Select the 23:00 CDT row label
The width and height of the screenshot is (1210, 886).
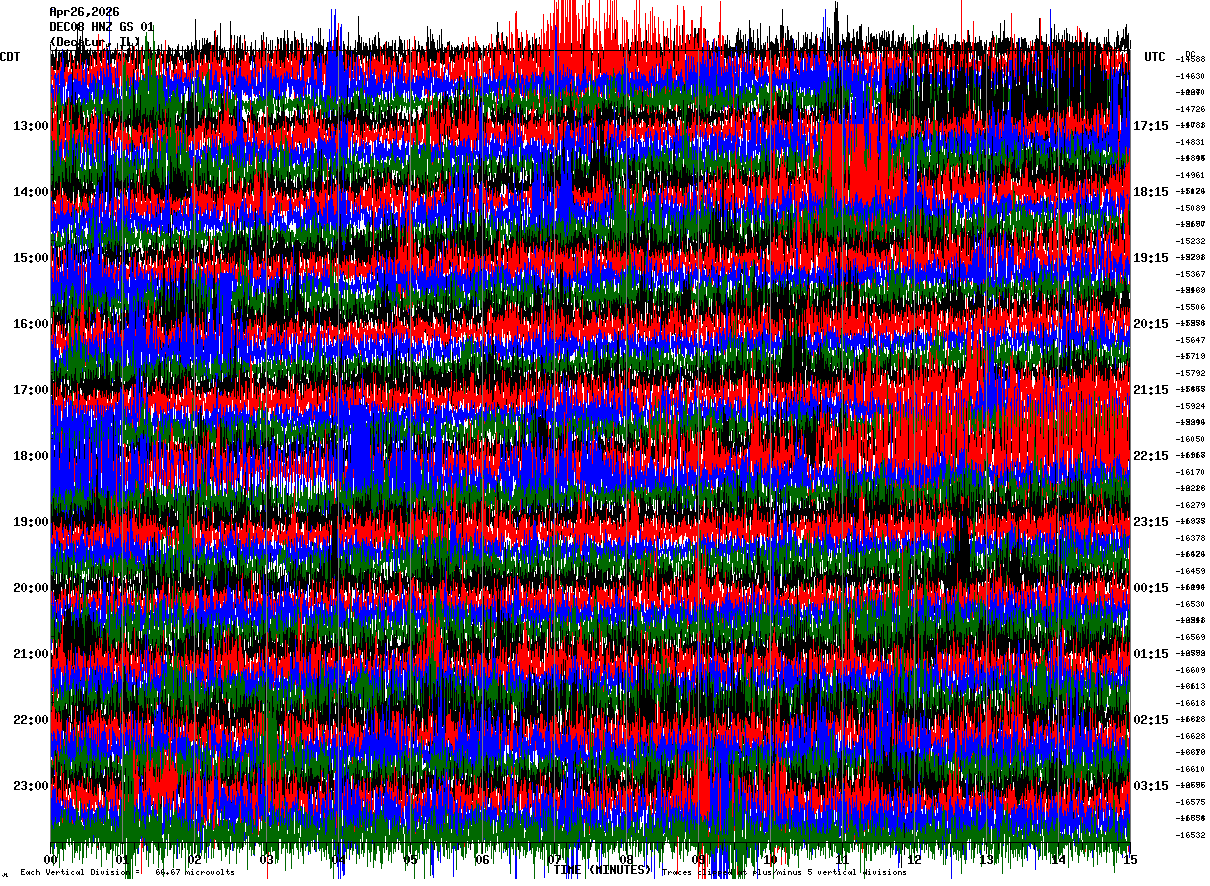pyautogui.click(x=30, y=786)
